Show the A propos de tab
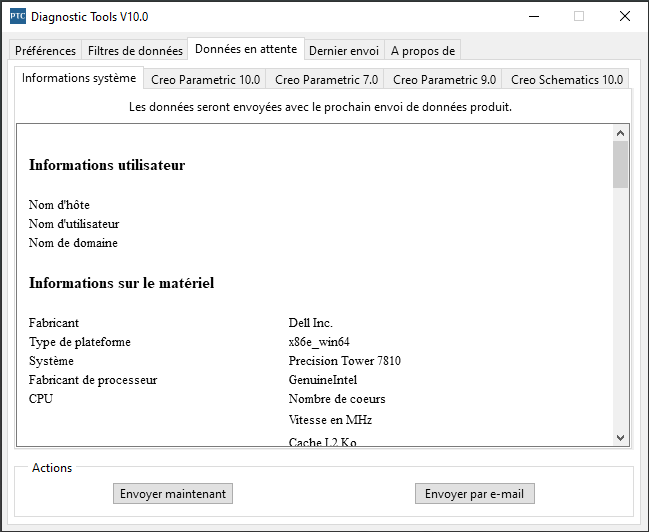Viewport: 649px width, 532px height. click(423, 51)
